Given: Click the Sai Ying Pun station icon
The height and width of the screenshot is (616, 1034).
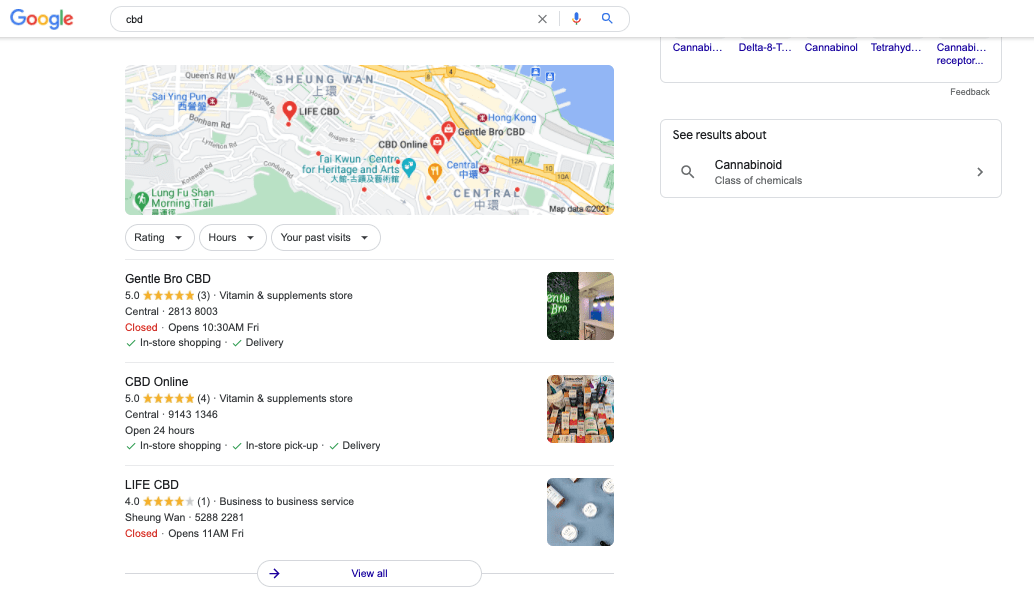Looking at the screenshot, I should click(x=212, y=102).
